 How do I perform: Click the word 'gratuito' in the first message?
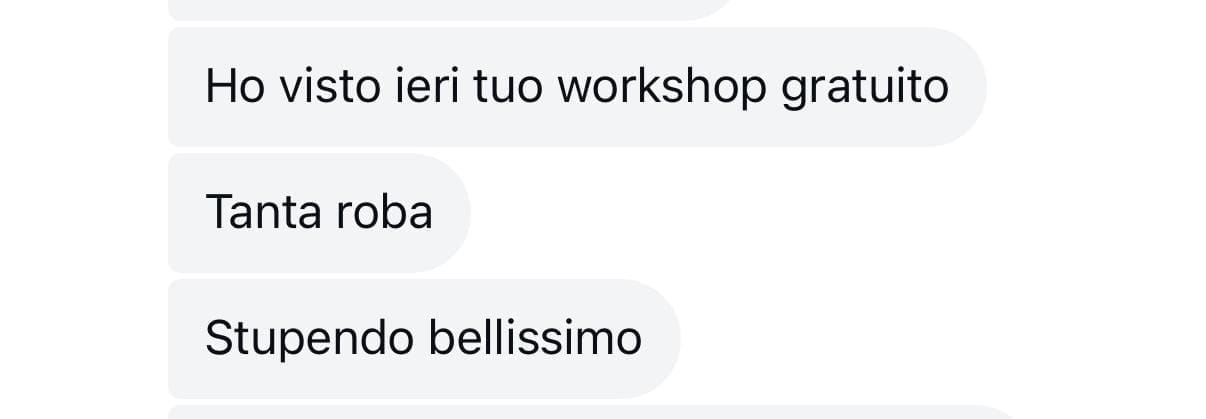(x=865, y=88)
